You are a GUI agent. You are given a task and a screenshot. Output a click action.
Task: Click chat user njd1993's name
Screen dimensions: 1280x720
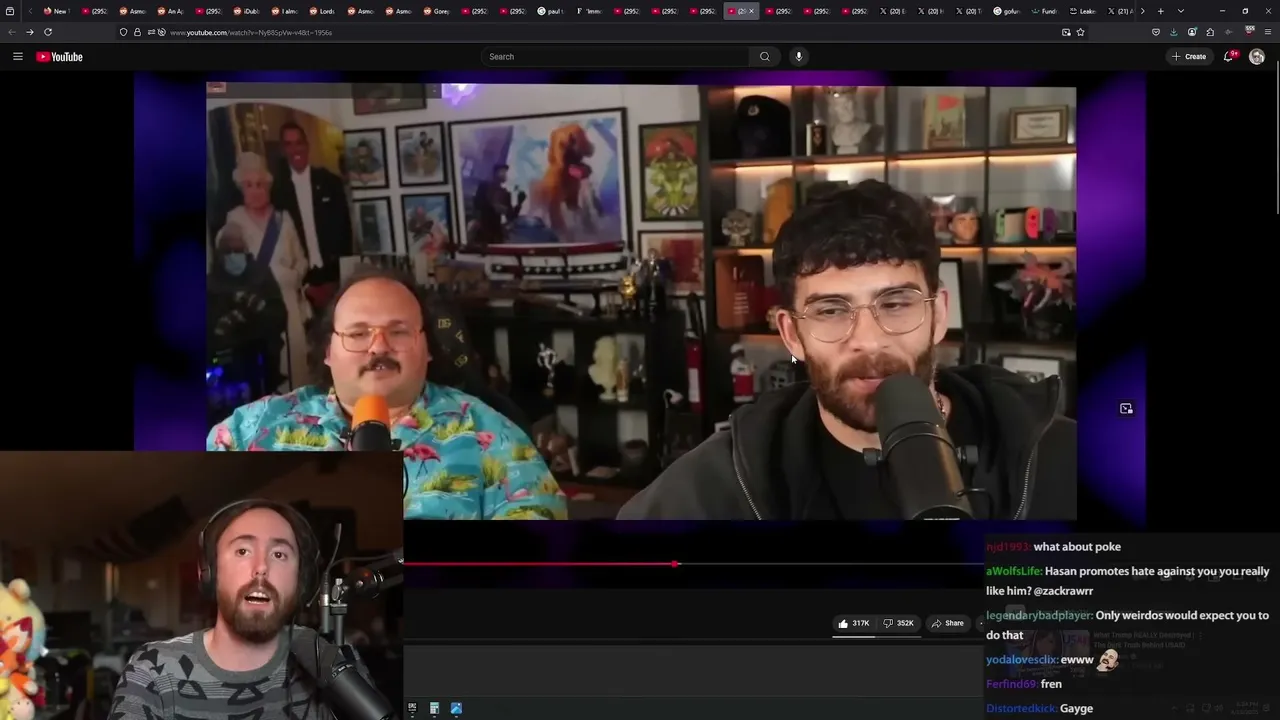pyautogui.click(x=1008, y=547)
